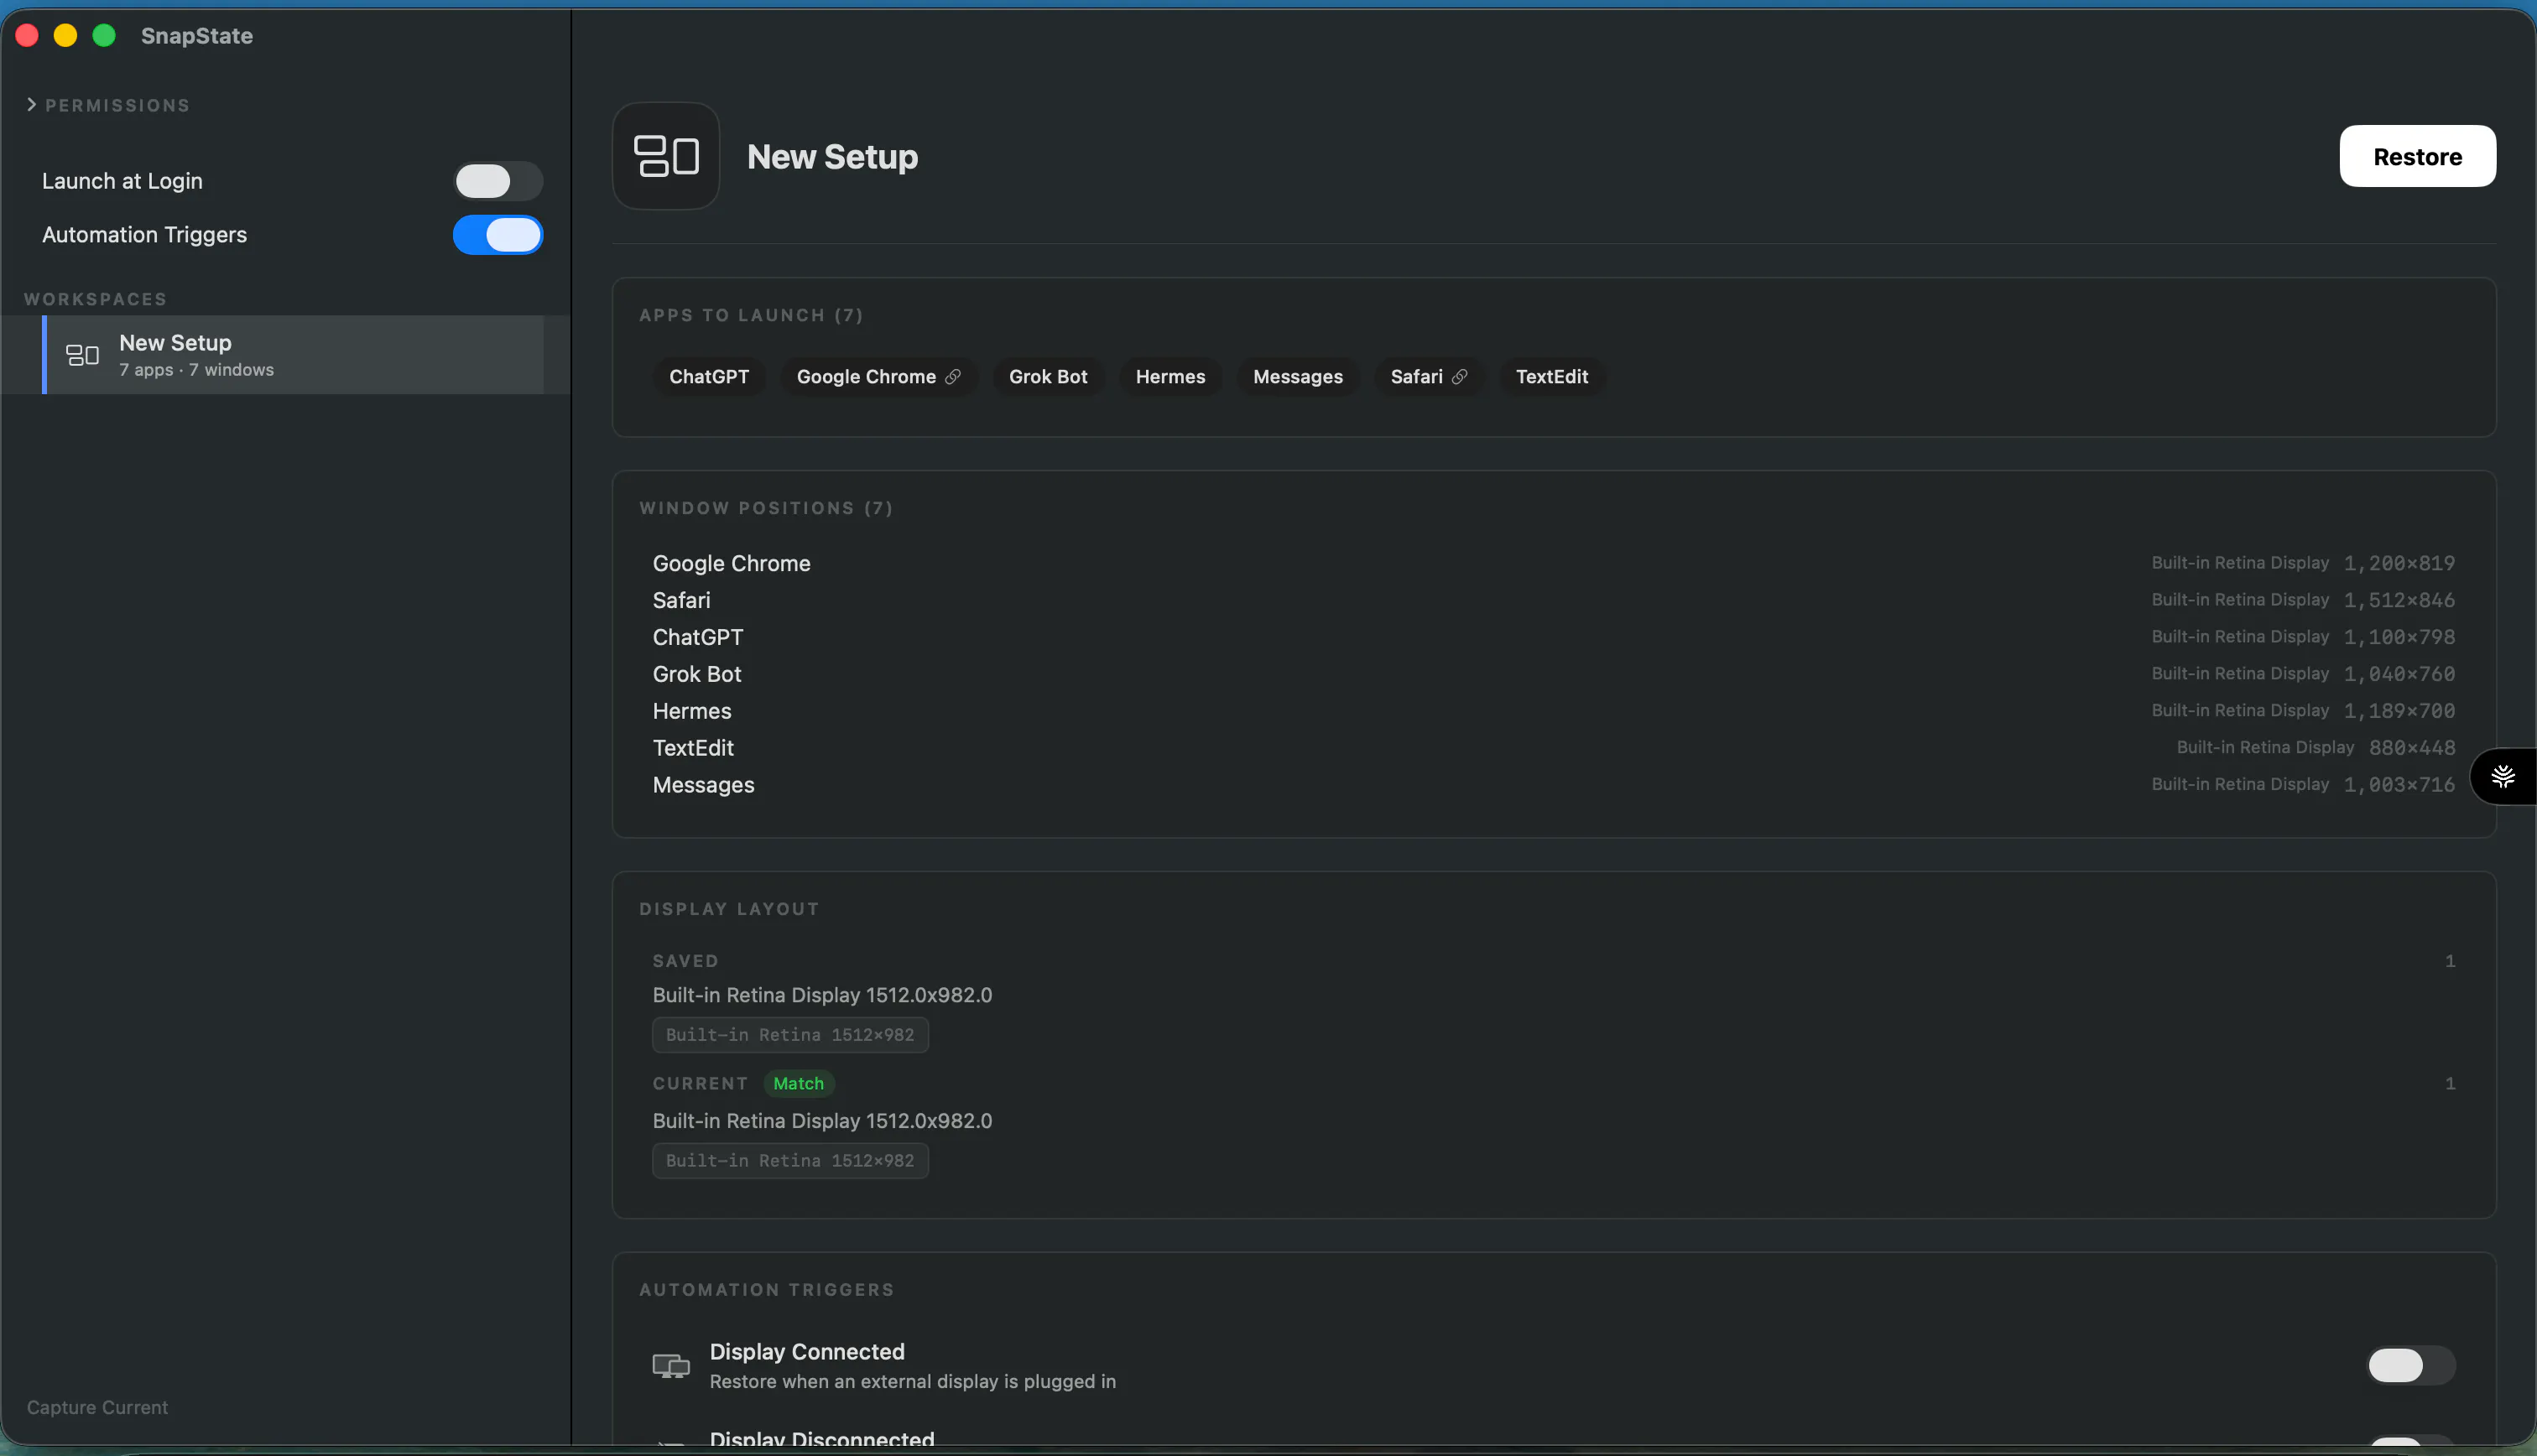Image resolution: width=2537 pixels, height=1456 pixels.
Task: Click the green Match badge
Action: click(798, 1083)
